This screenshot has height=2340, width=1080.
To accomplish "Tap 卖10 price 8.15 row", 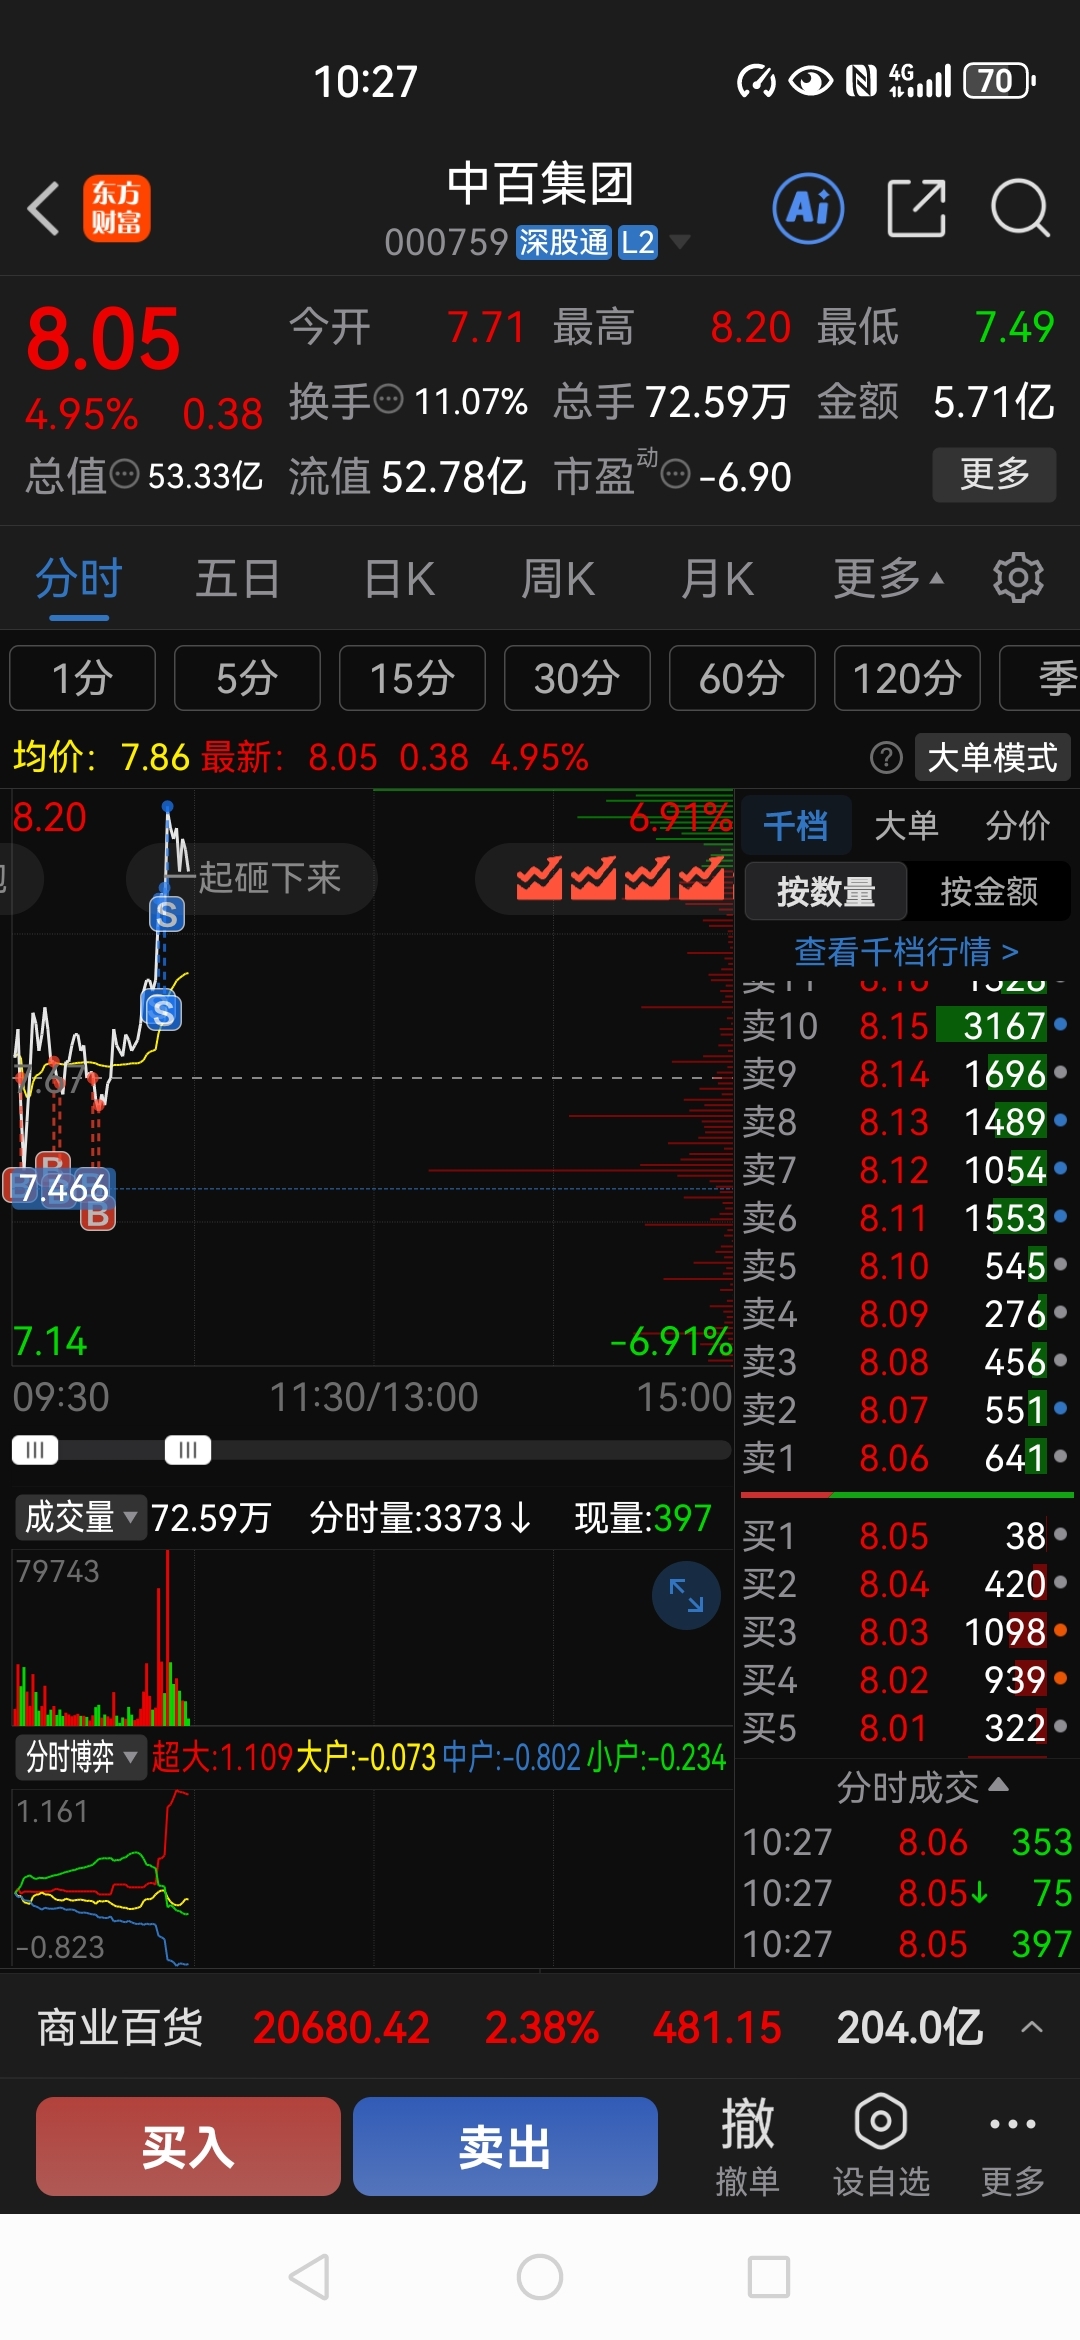I will coord(906,1026).
